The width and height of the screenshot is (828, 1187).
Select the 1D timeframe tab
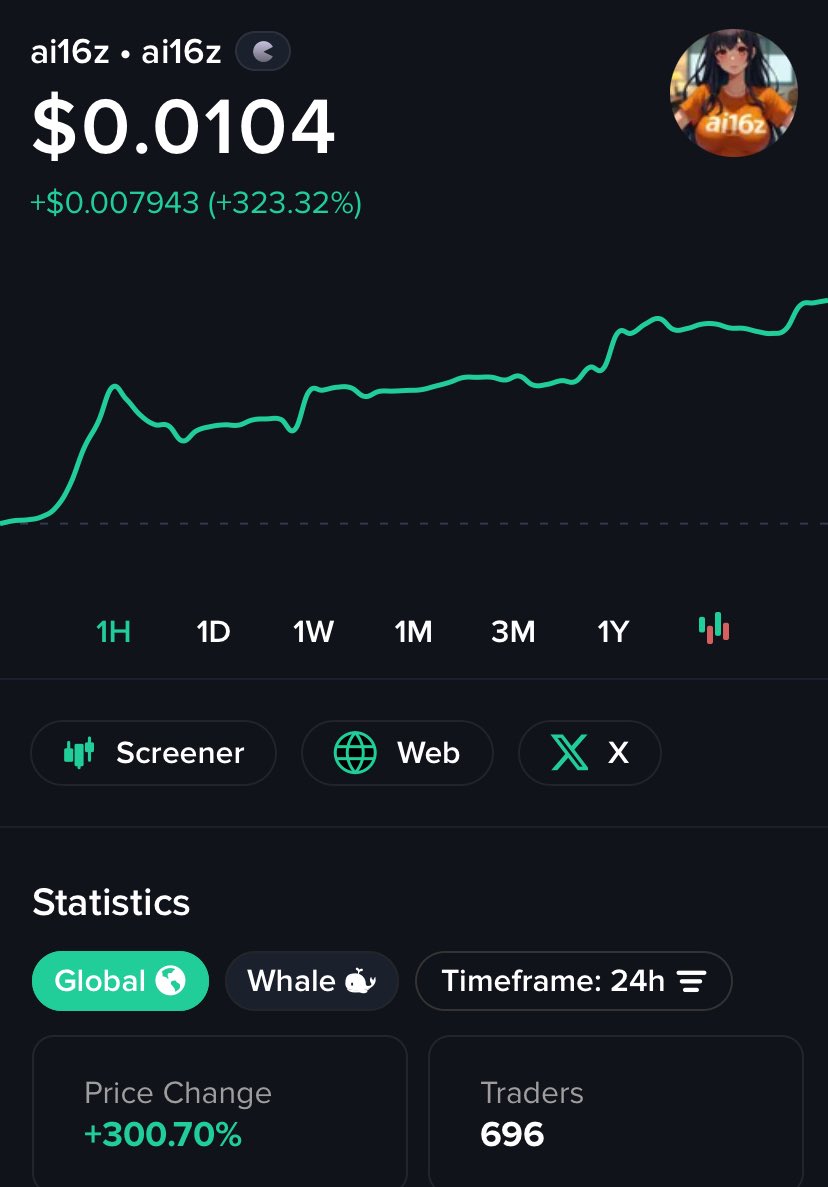click(x=213, y=631)
